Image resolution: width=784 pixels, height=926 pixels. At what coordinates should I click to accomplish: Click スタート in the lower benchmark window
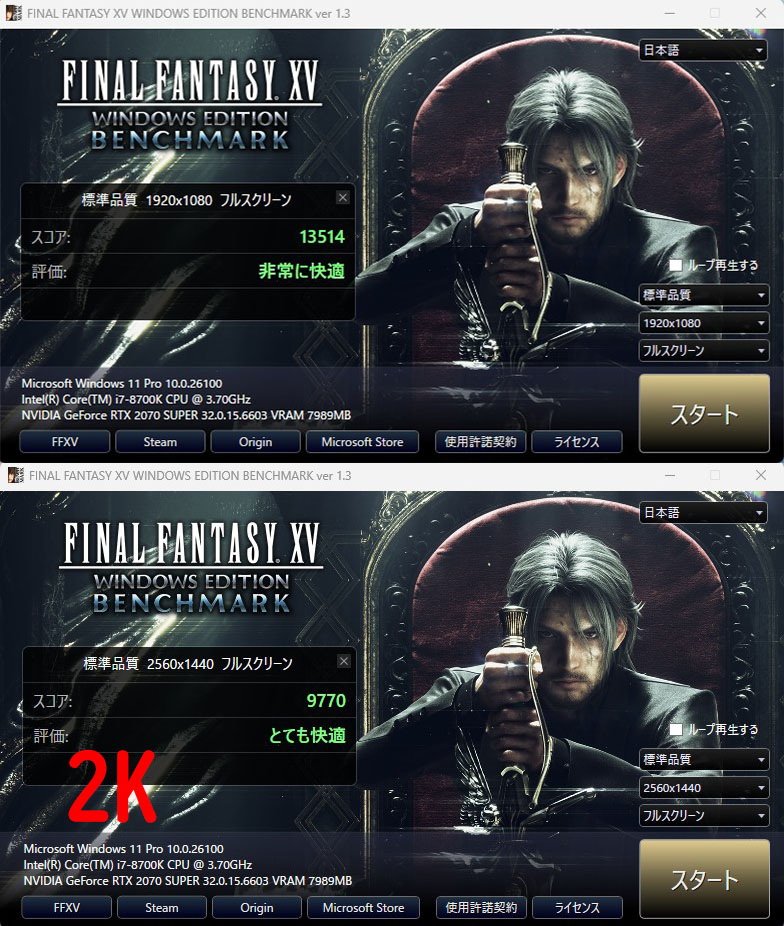[x=704, y=879]
